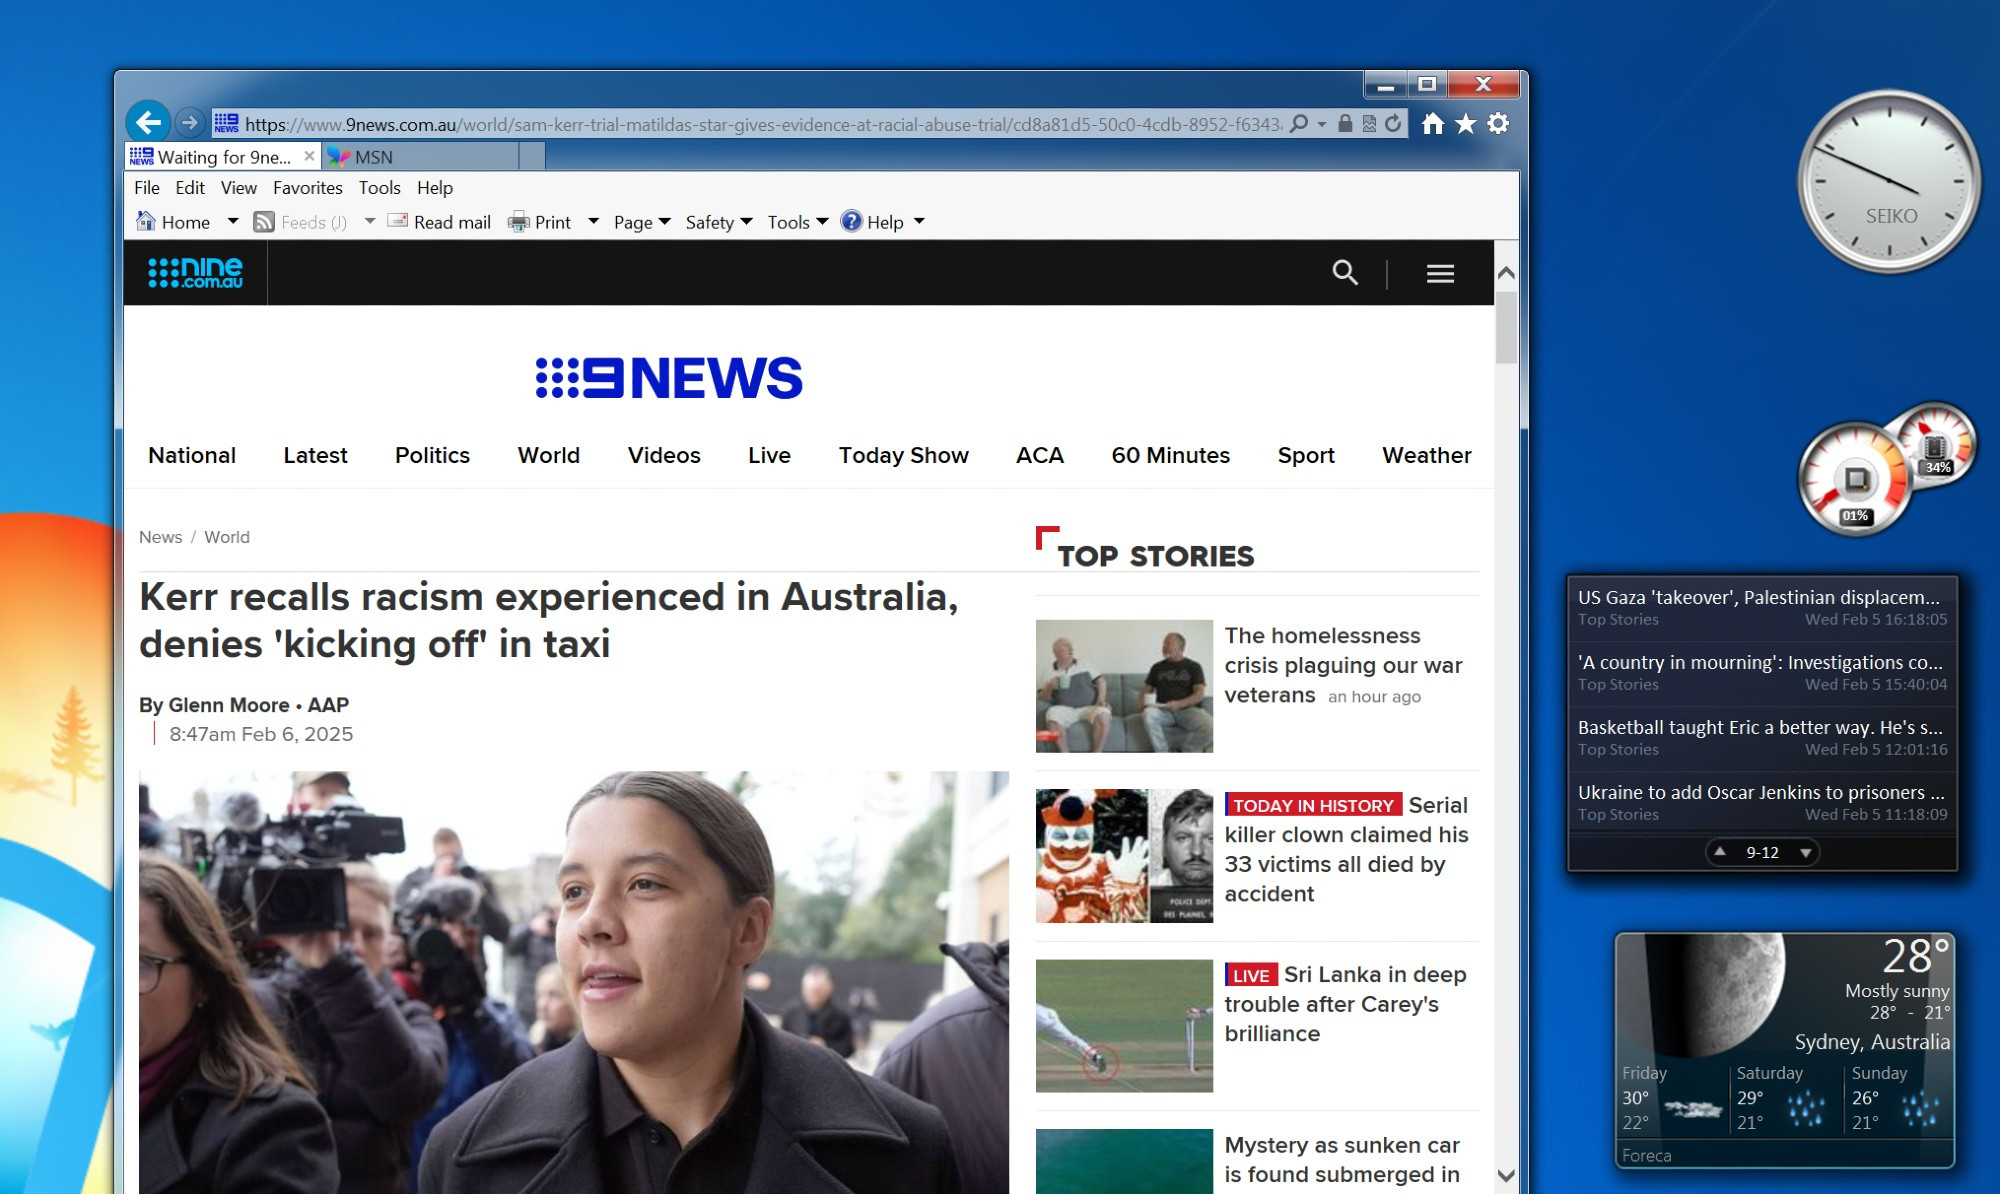Click the Refresh icon in address bar
Viewport: 2000px width, 1194px height.
[1393, 124]
